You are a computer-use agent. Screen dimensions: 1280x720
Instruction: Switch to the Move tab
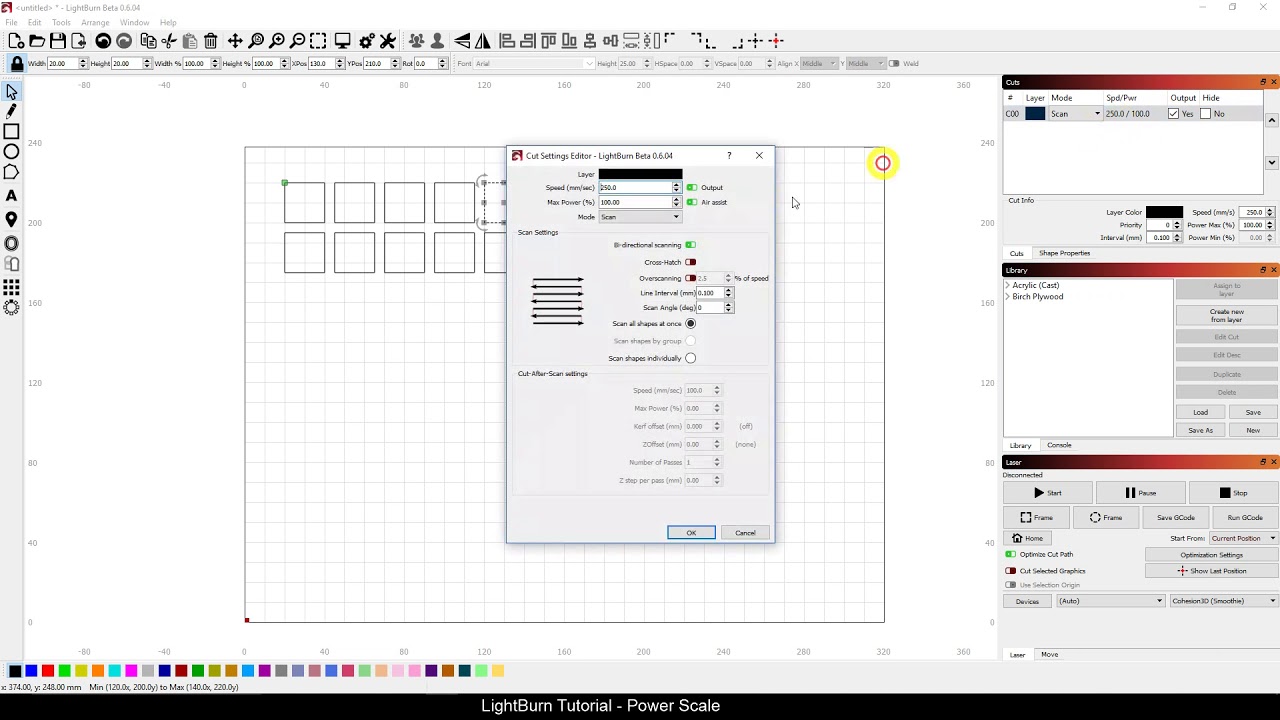tap(1049, 655)
